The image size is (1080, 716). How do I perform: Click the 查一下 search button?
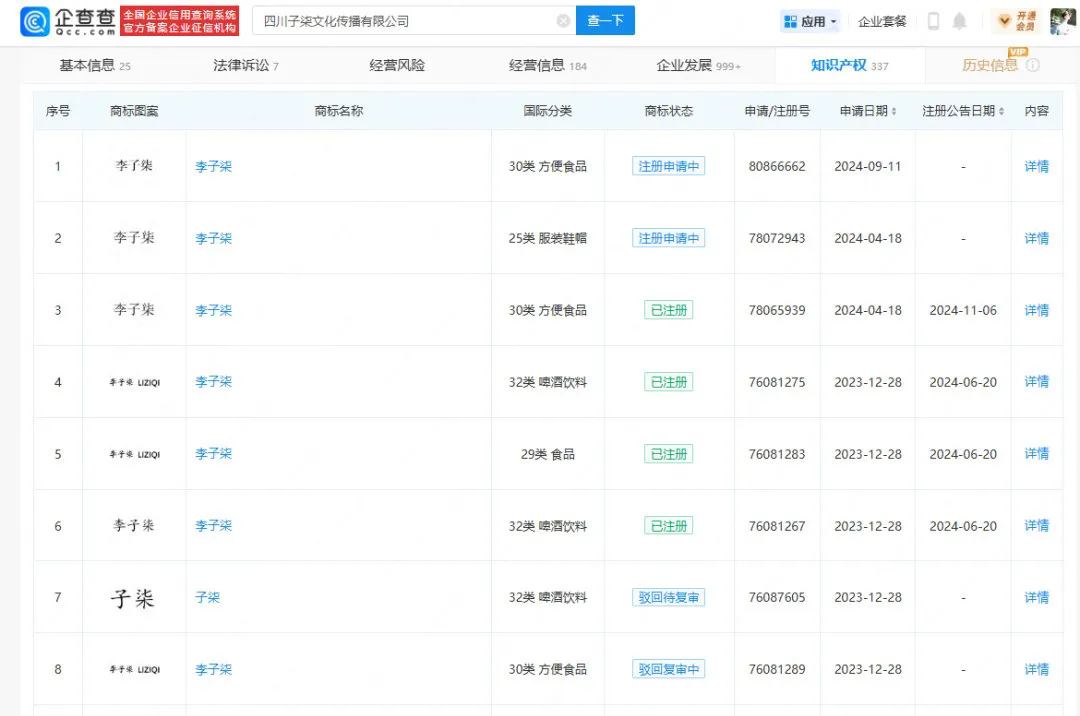(605, 21)
